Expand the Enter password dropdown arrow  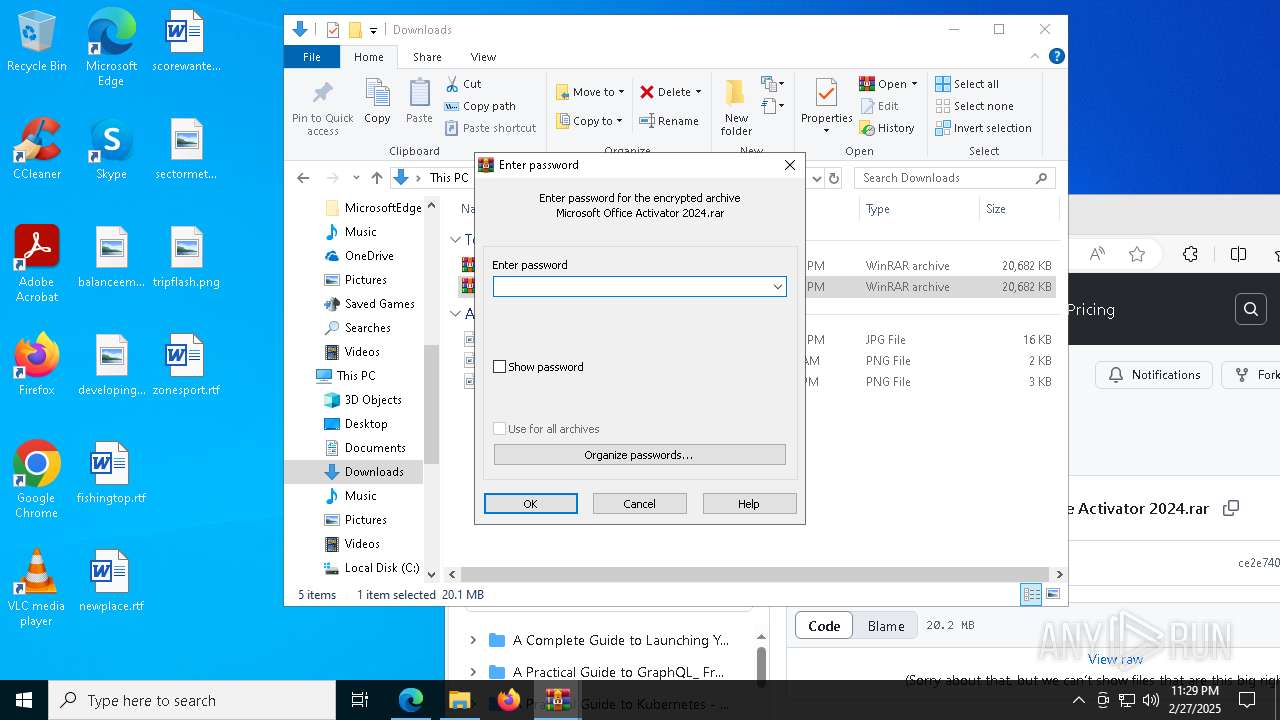[x=777, y=287]
